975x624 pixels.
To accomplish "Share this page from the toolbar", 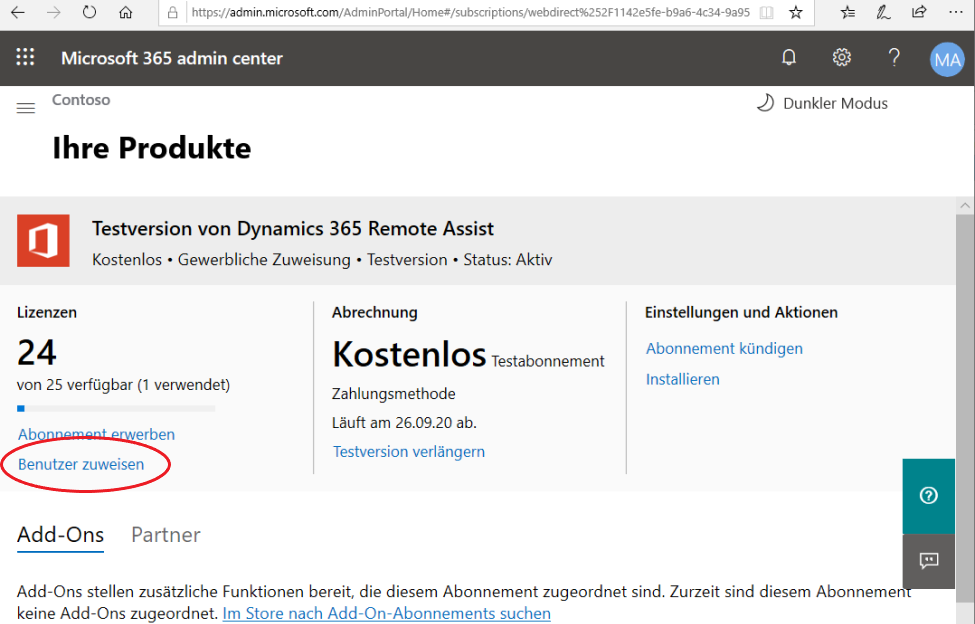I will (919, 12).
